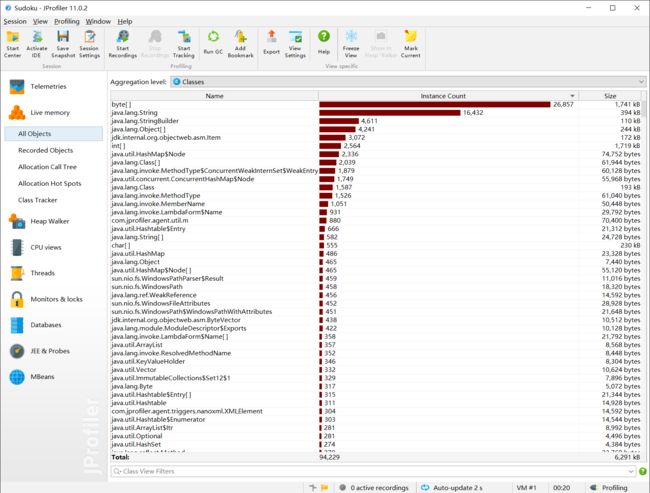Click green help icon beside class filter
The width and height of the screenshot is (650, 493).
click(643, 471)
